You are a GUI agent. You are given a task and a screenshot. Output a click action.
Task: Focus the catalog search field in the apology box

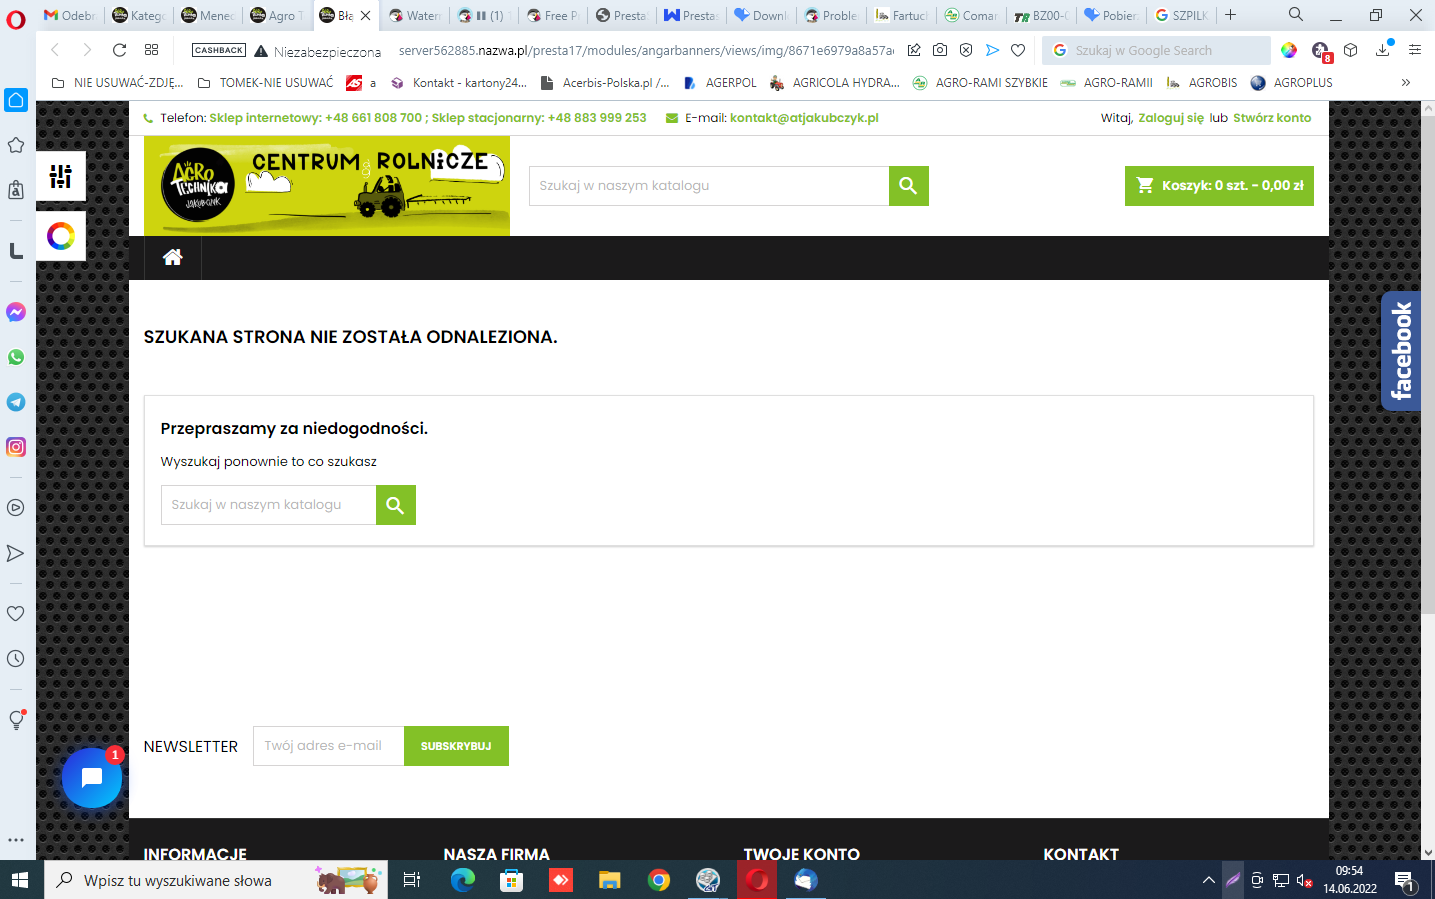pyautogui.click(x=269, y=505)
